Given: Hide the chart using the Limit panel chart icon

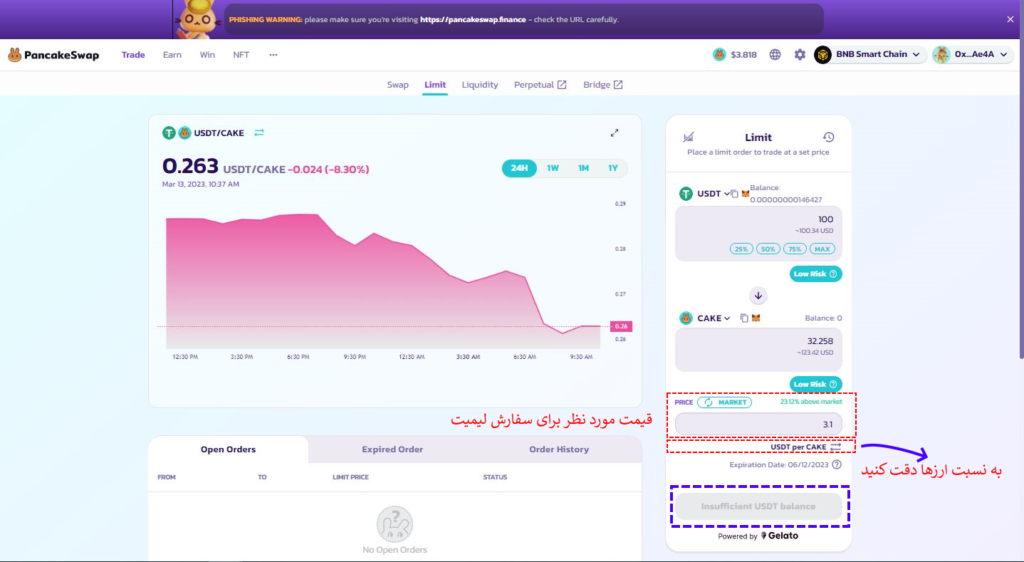Looking at the screenshot, I should point(688,137).
